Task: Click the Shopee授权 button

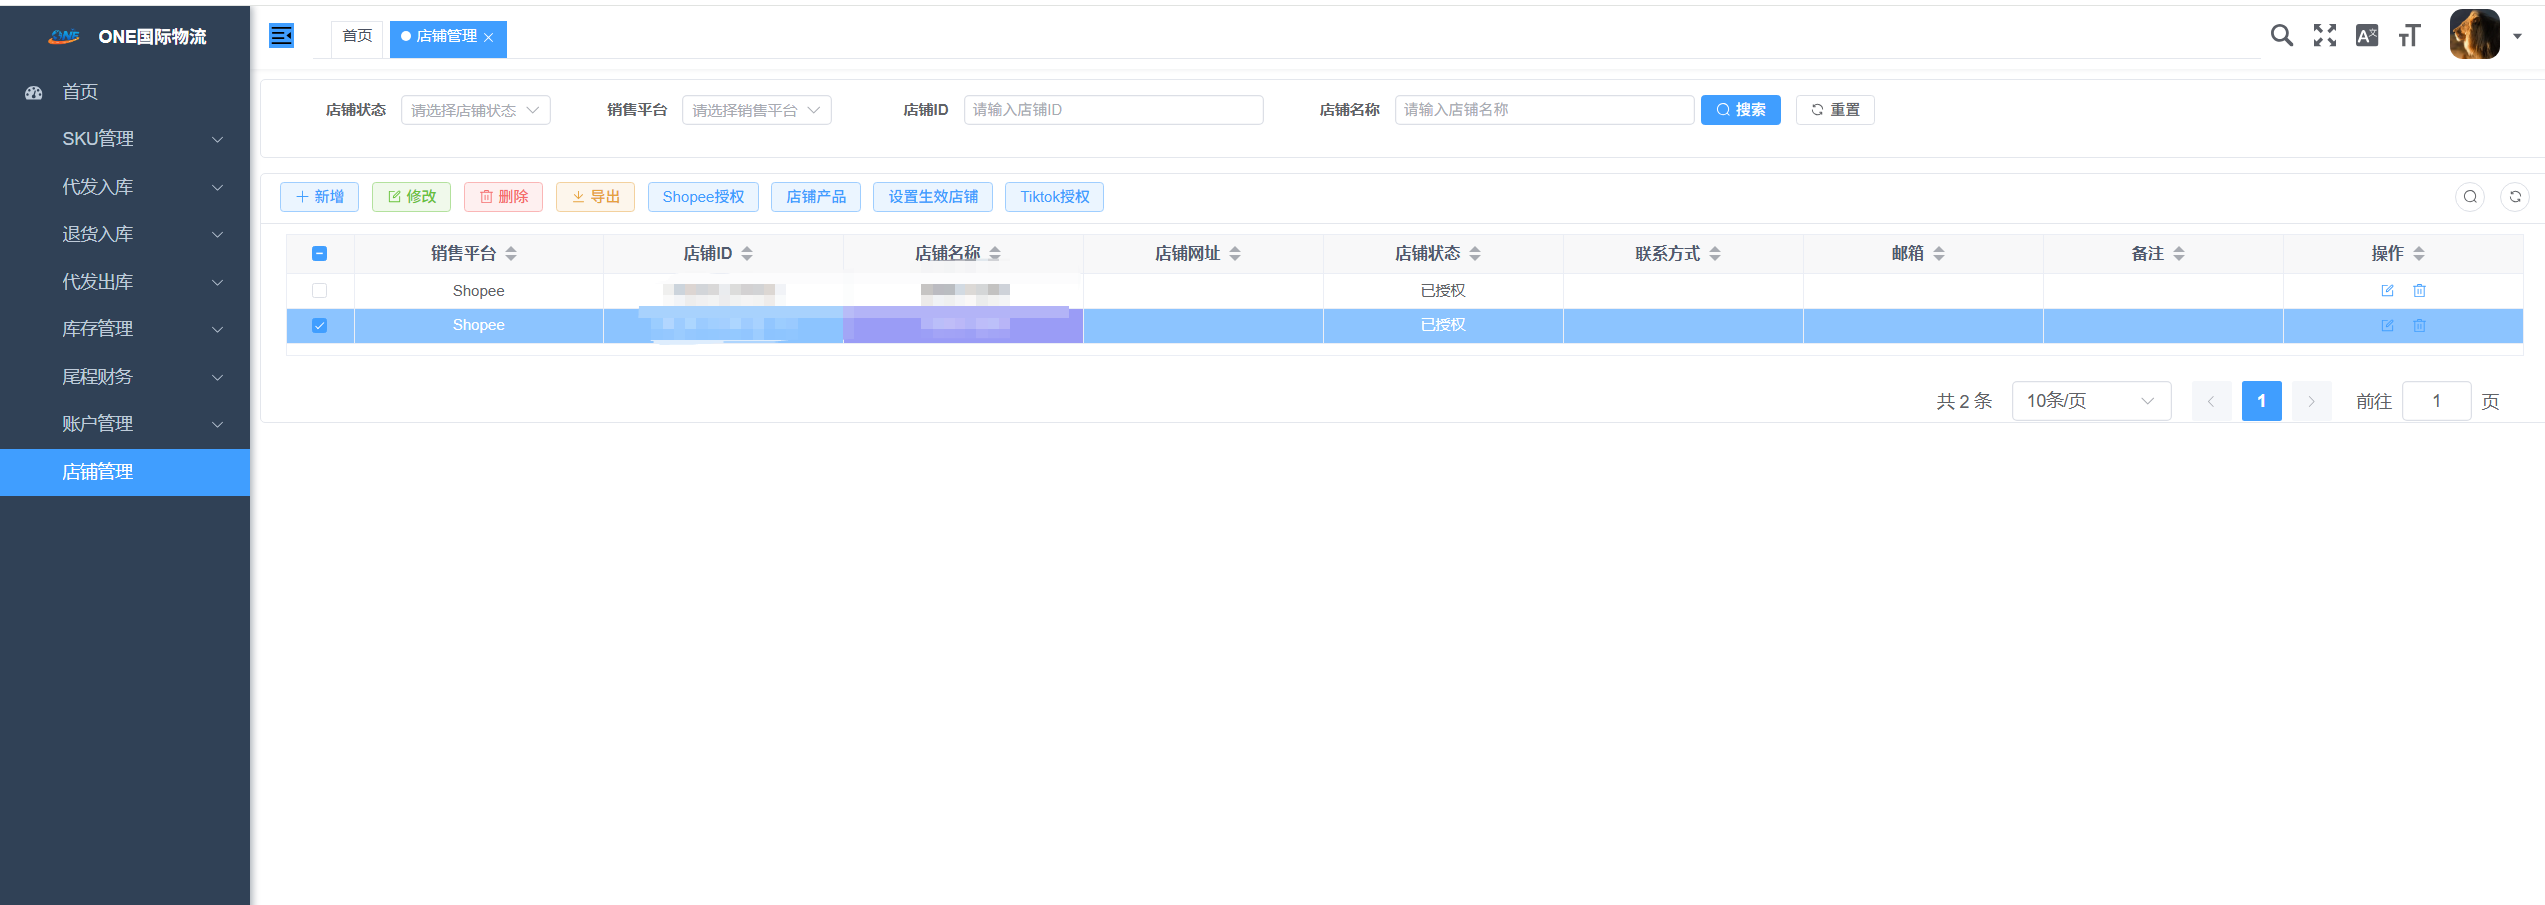Action: (703, 197)
